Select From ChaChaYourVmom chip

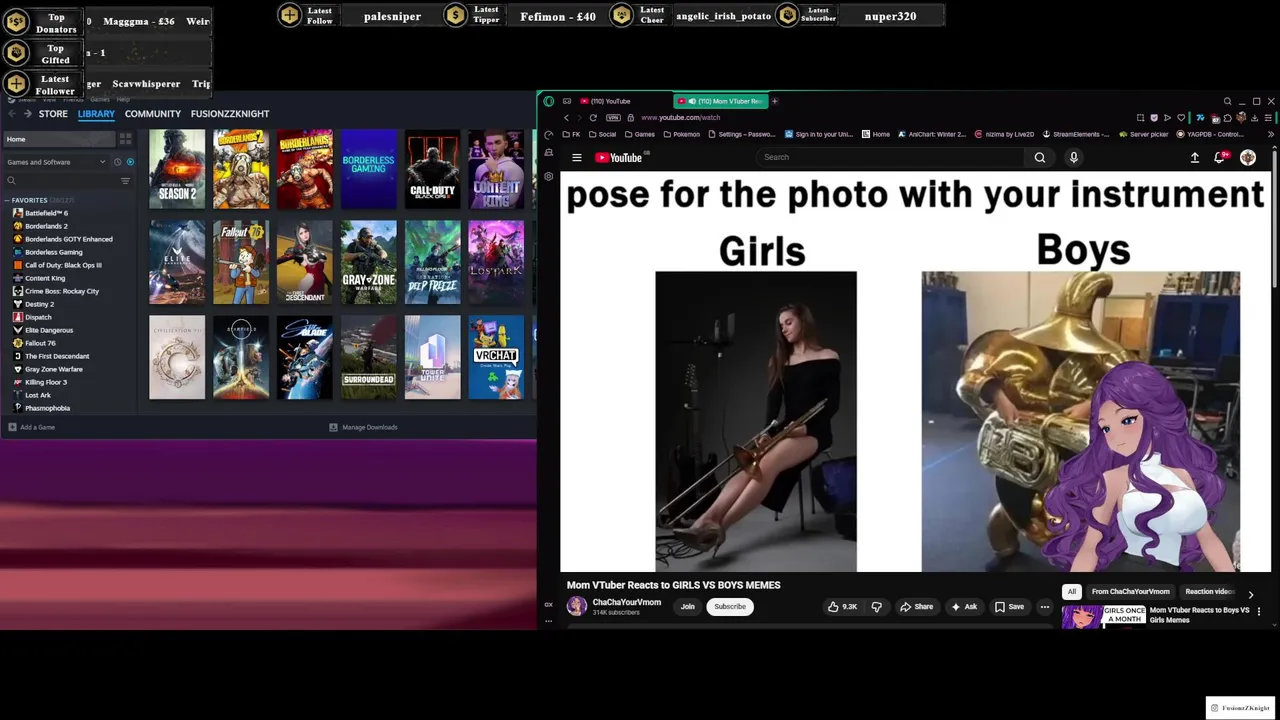point(1130,592)
